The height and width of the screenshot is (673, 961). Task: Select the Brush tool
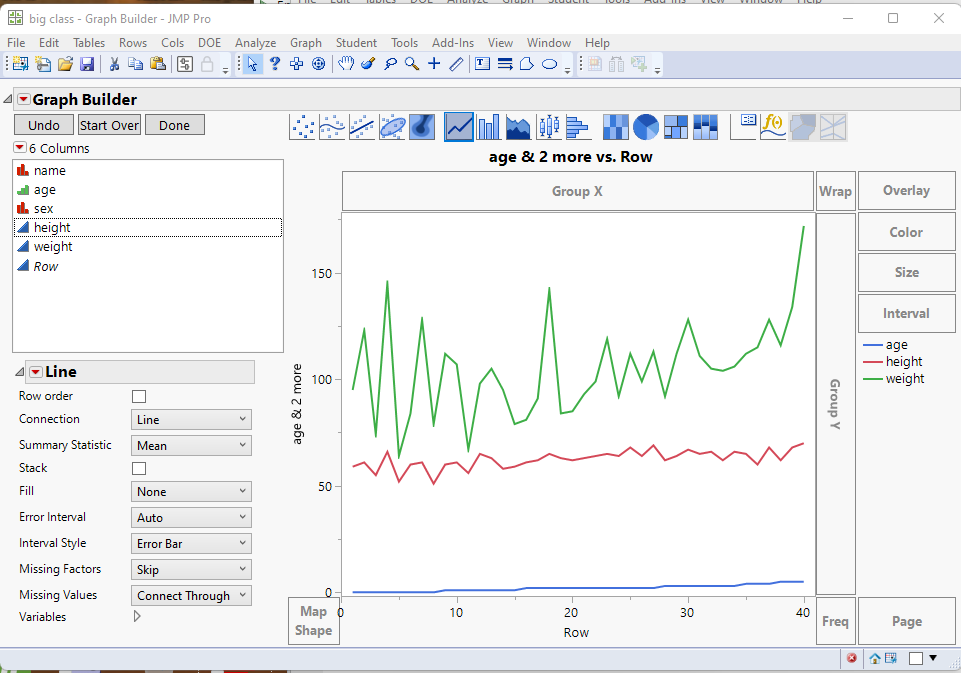pos(368,64)
